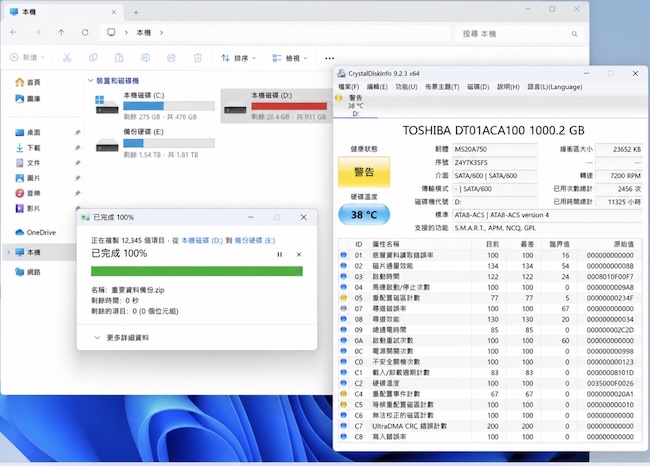Image resolution: width=650 pixels, height=466 pixels.
Task: Go forward with the Explorer forward arrow
Action: point(38,32)
